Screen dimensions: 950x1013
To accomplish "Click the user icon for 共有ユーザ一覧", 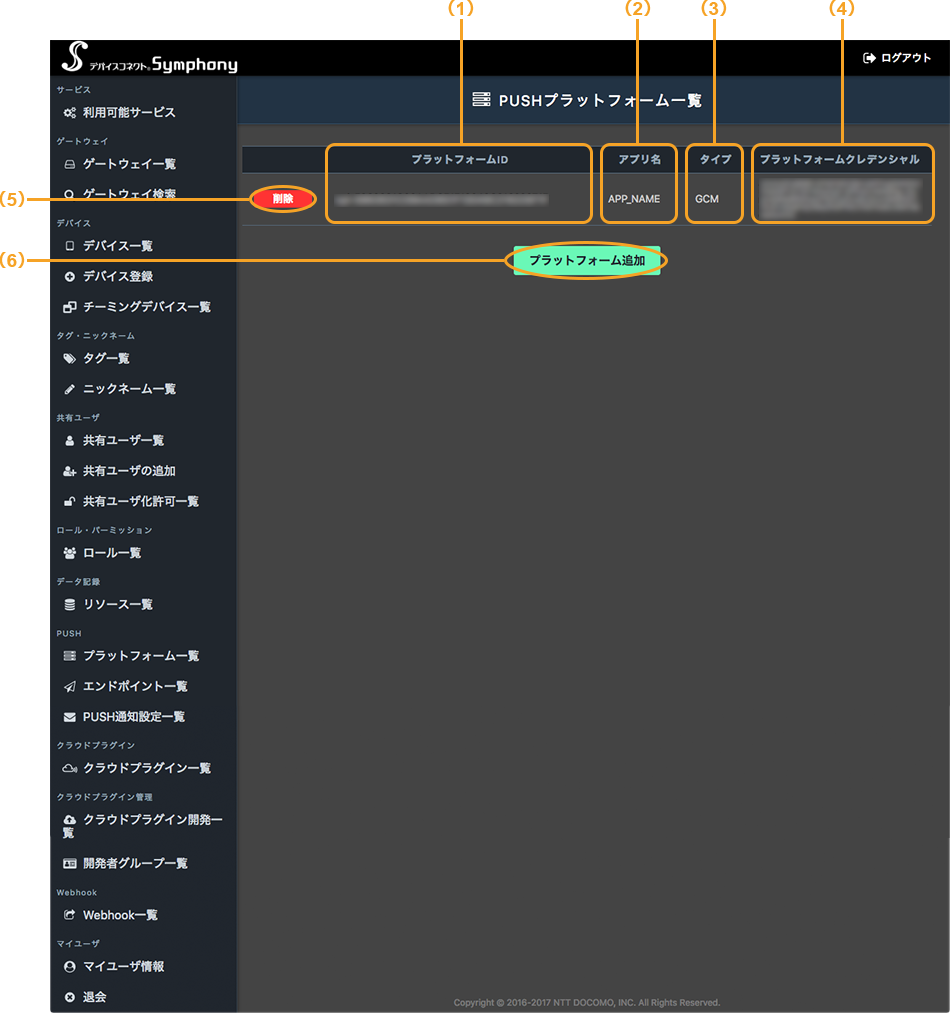I will 69,441.
